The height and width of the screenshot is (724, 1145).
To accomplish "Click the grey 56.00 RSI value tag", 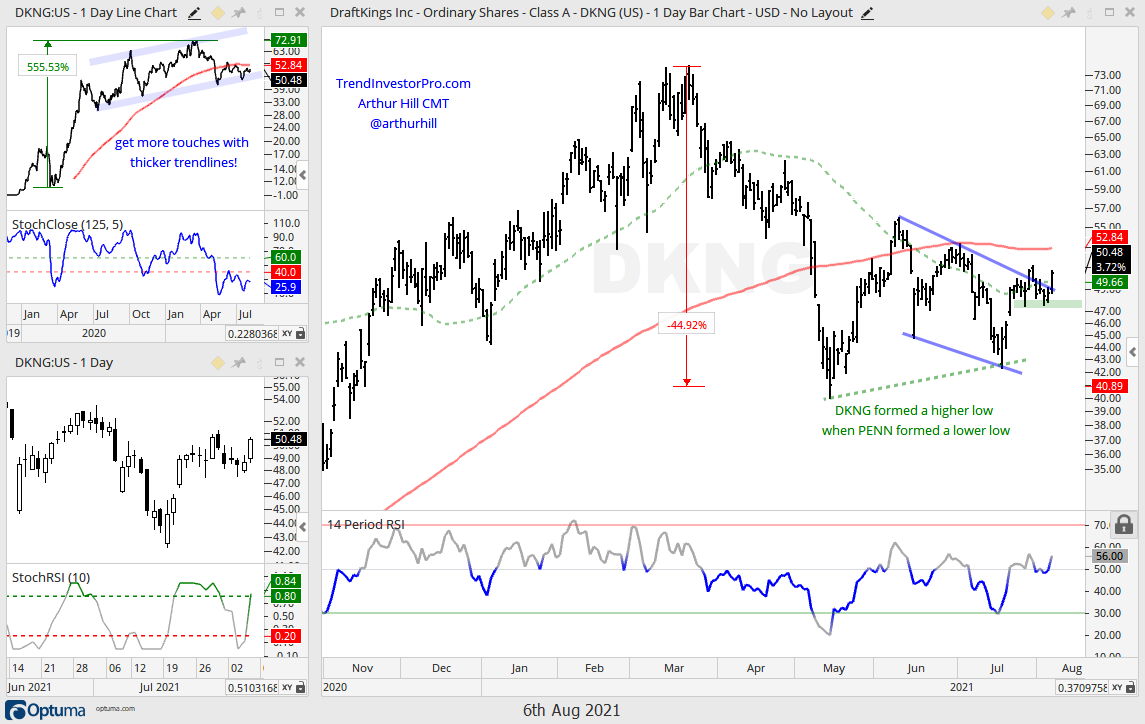I will pos(1110,556).
